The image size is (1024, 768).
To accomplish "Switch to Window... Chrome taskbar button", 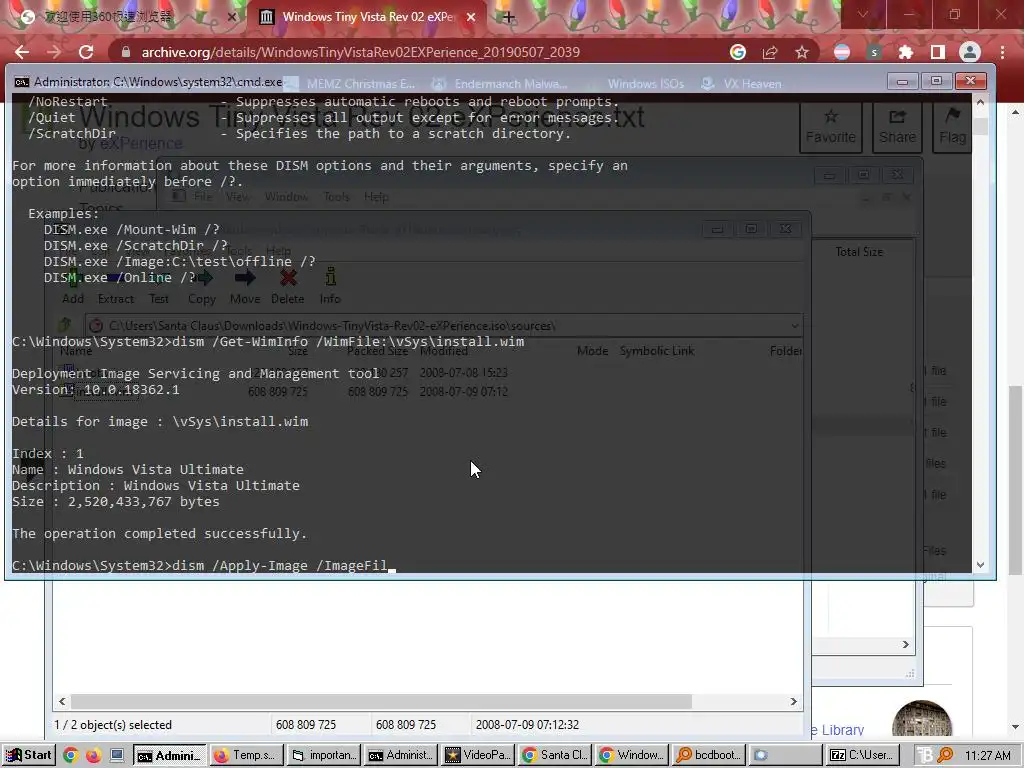I will coord(632,756).
